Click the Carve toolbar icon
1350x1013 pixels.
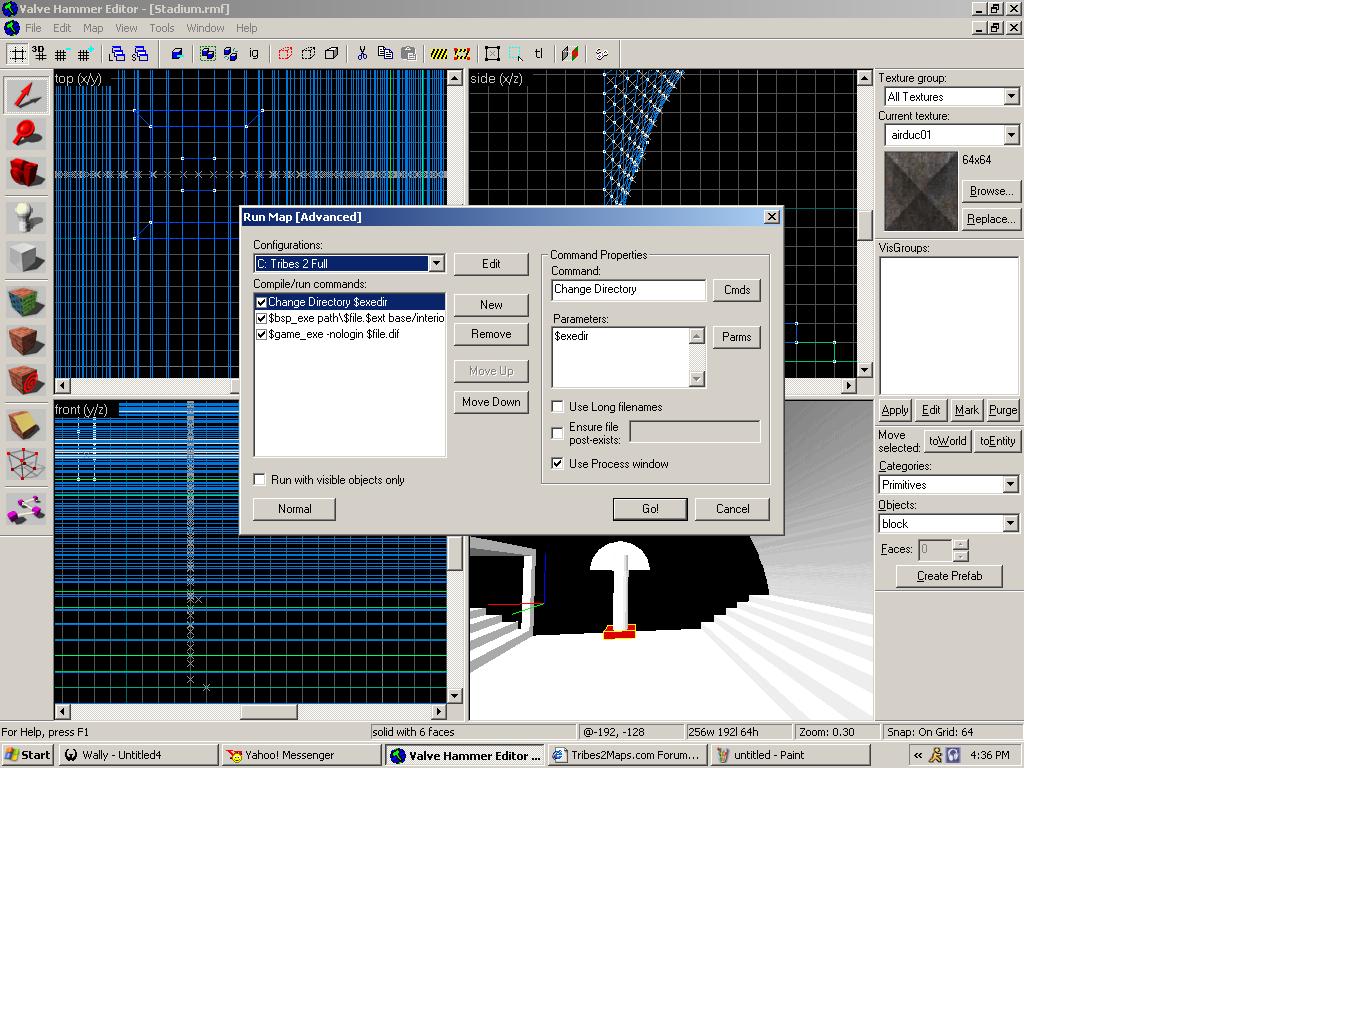176,54
